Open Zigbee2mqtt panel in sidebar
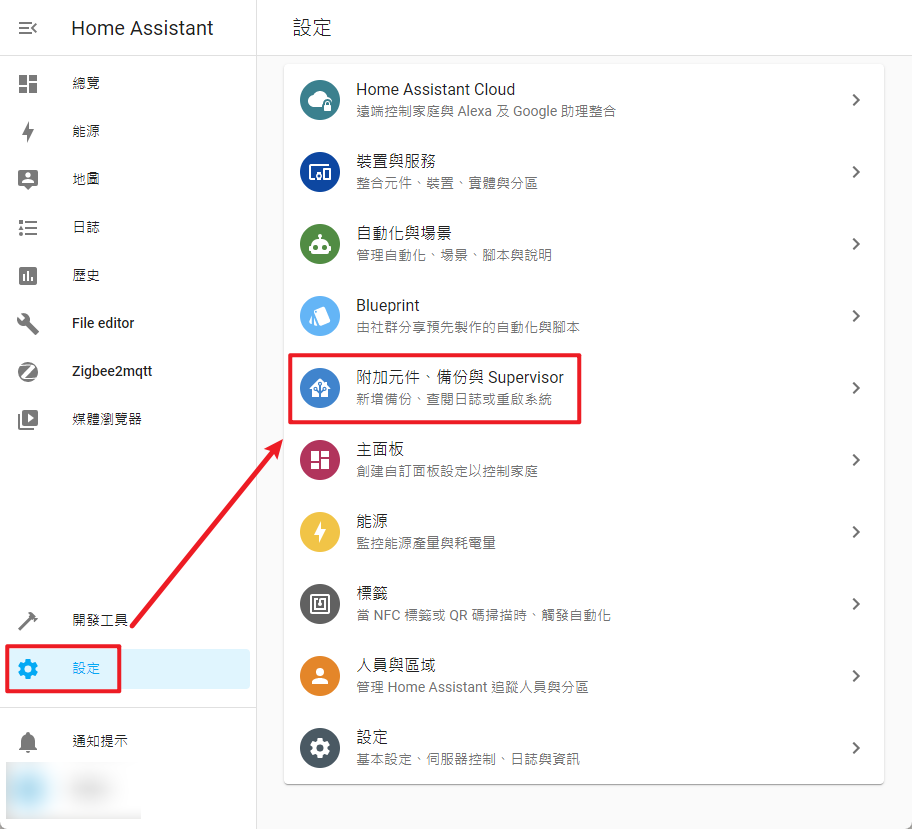 coord(111,371)
